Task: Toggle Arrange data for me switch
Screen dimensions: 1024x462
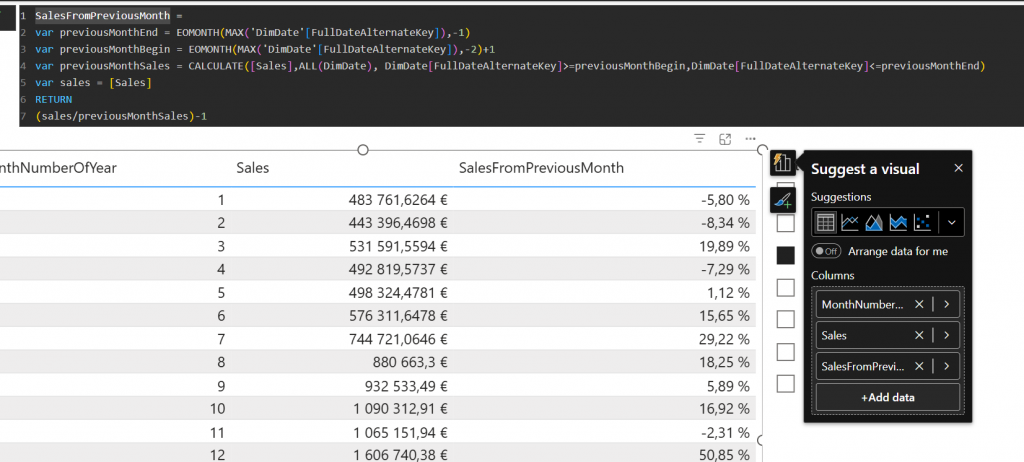Action: tap(826, 251)
